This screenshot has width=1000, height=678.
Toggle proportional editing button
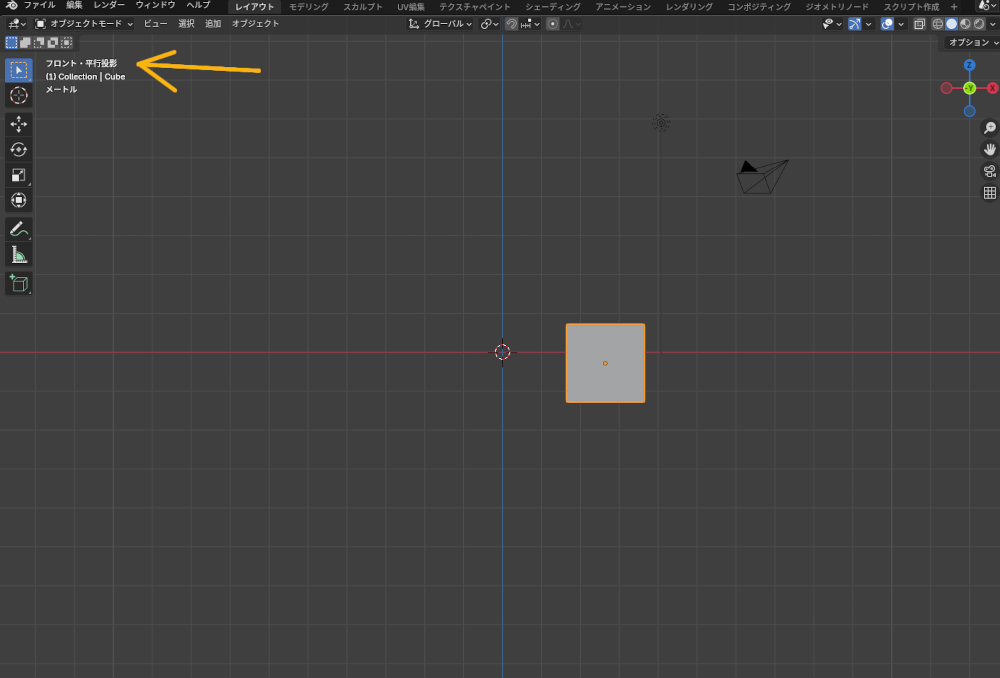click(x=552, y=24)
